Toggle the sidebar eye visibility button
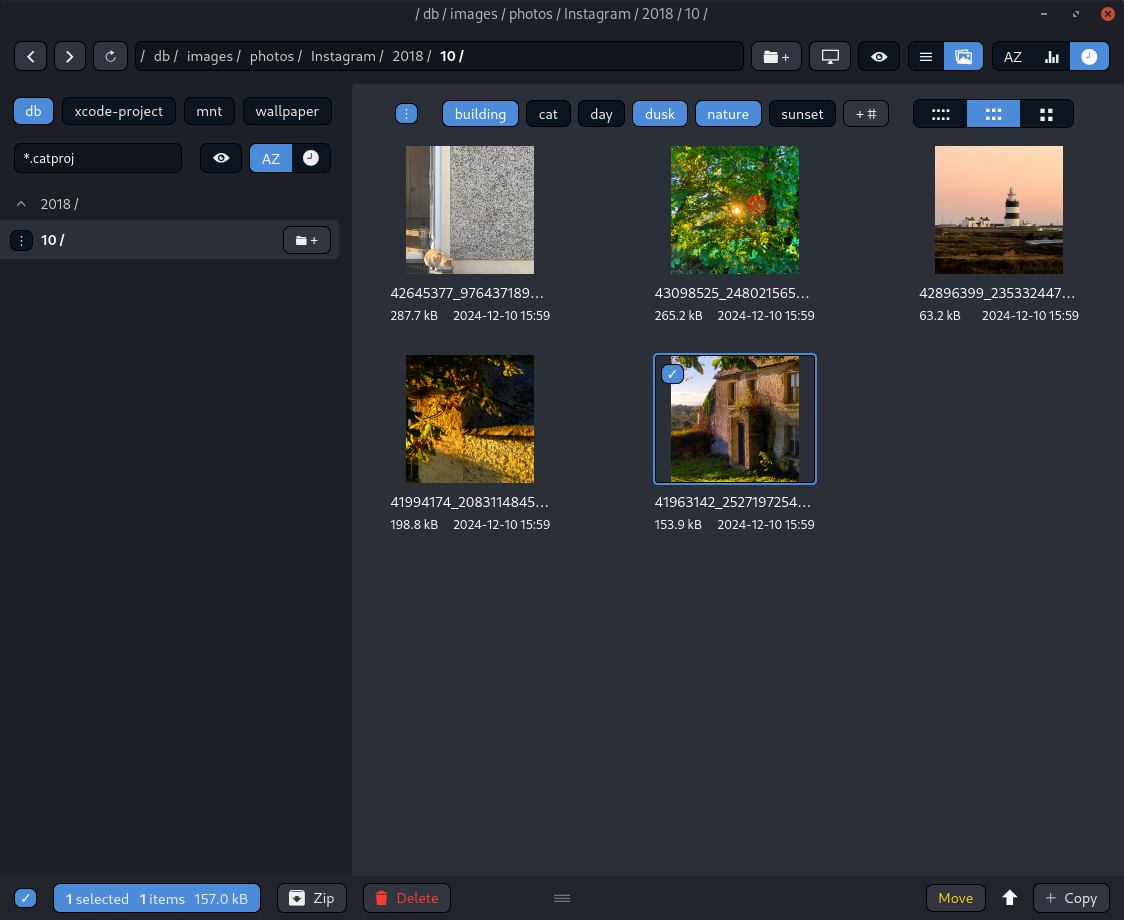Image resolution: width=1124 pixels, height=920 pixels. [221, 158]
